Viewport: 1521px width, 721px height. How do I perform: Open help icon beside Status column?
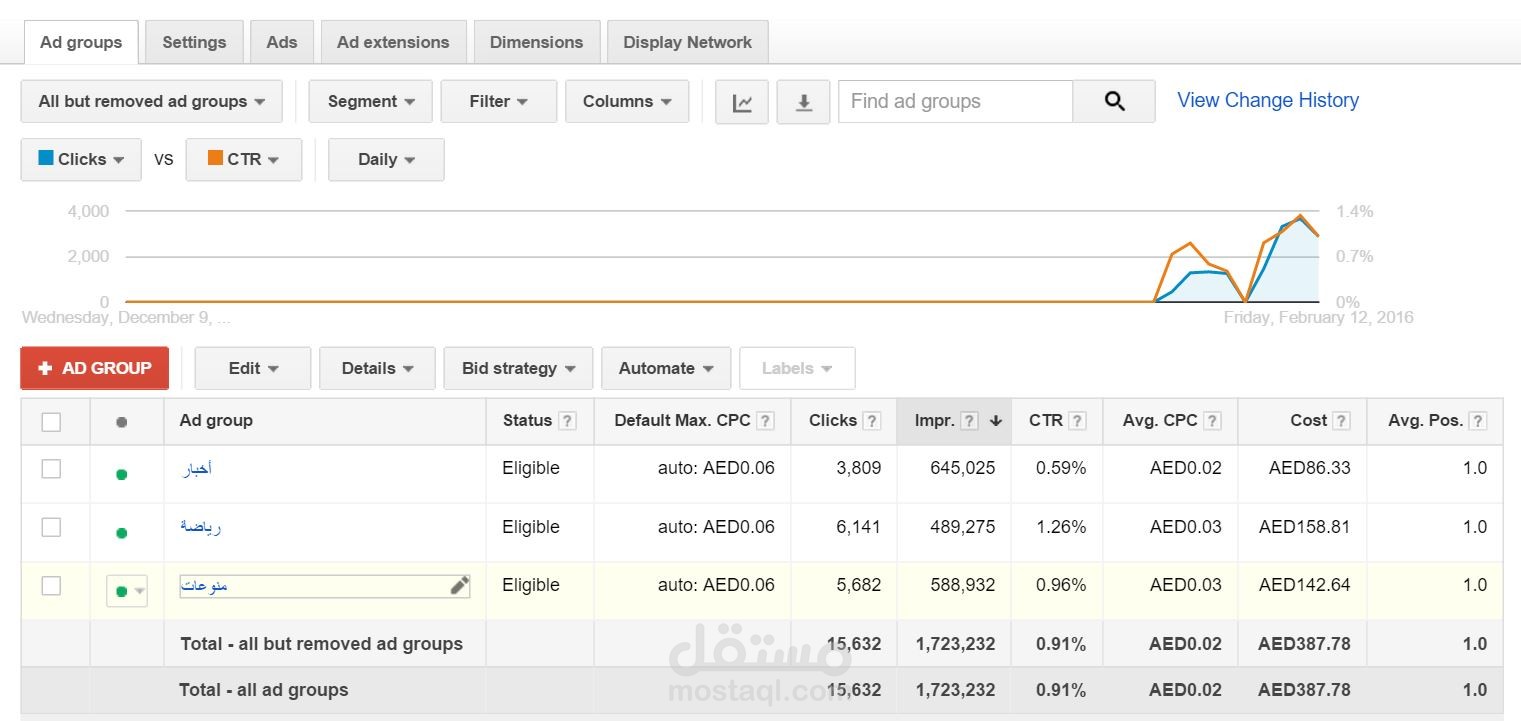(567, 421)
